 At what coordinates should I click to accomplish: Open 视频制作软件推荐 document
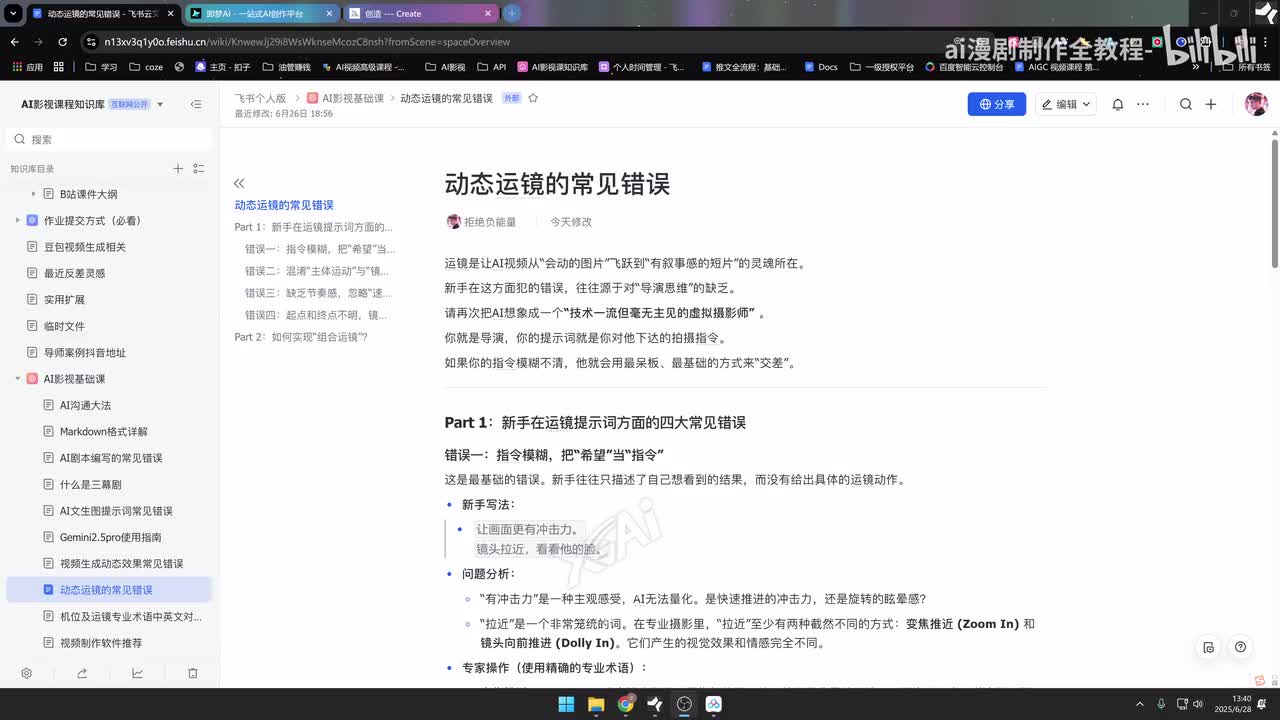point(100,643)
